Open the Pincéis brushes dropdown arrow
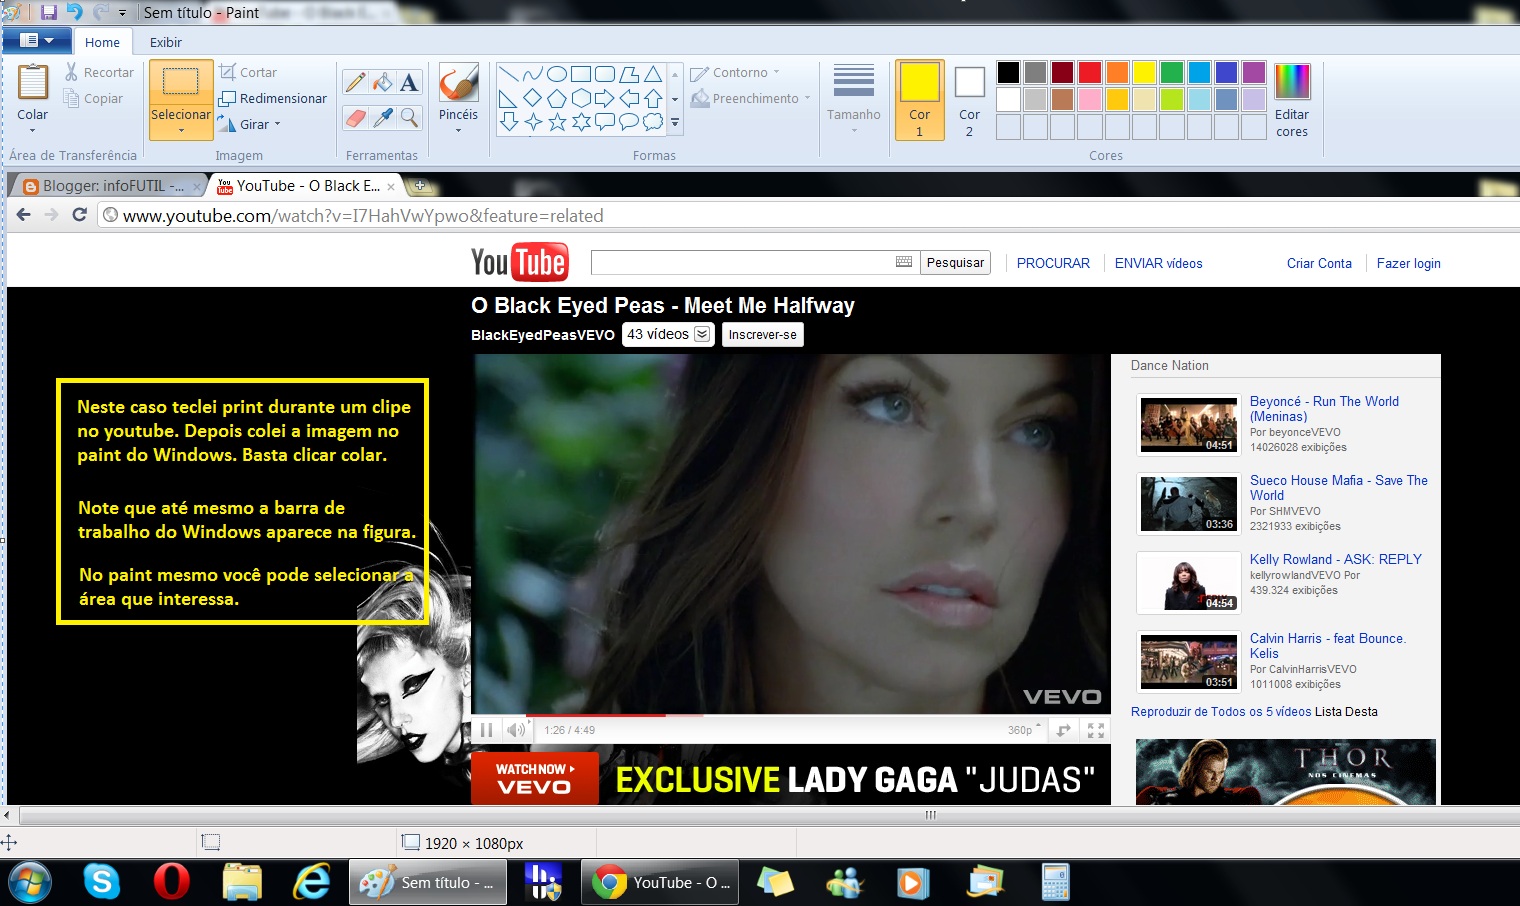The width and height of the screenshot is (1520, 906). click(458, 130)
